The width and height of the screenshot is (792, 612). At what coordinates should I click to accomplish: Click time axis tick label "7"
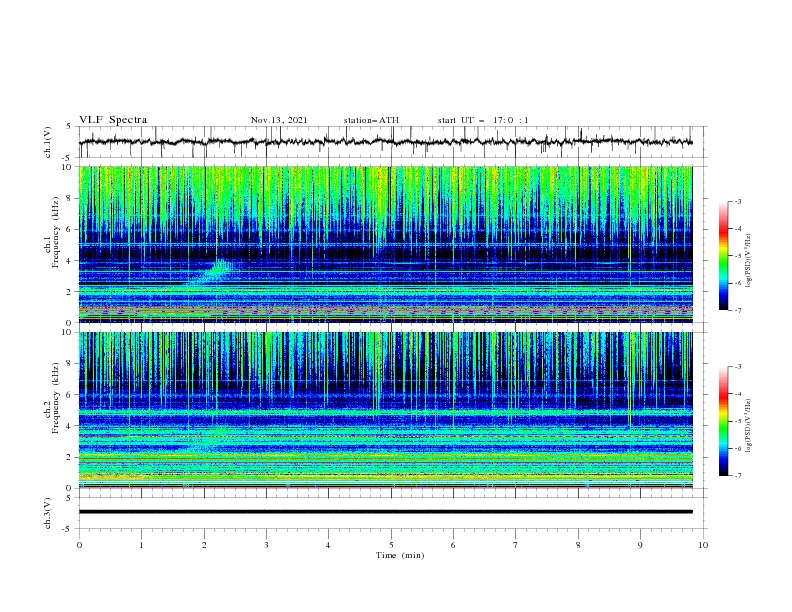pos(516,545)
